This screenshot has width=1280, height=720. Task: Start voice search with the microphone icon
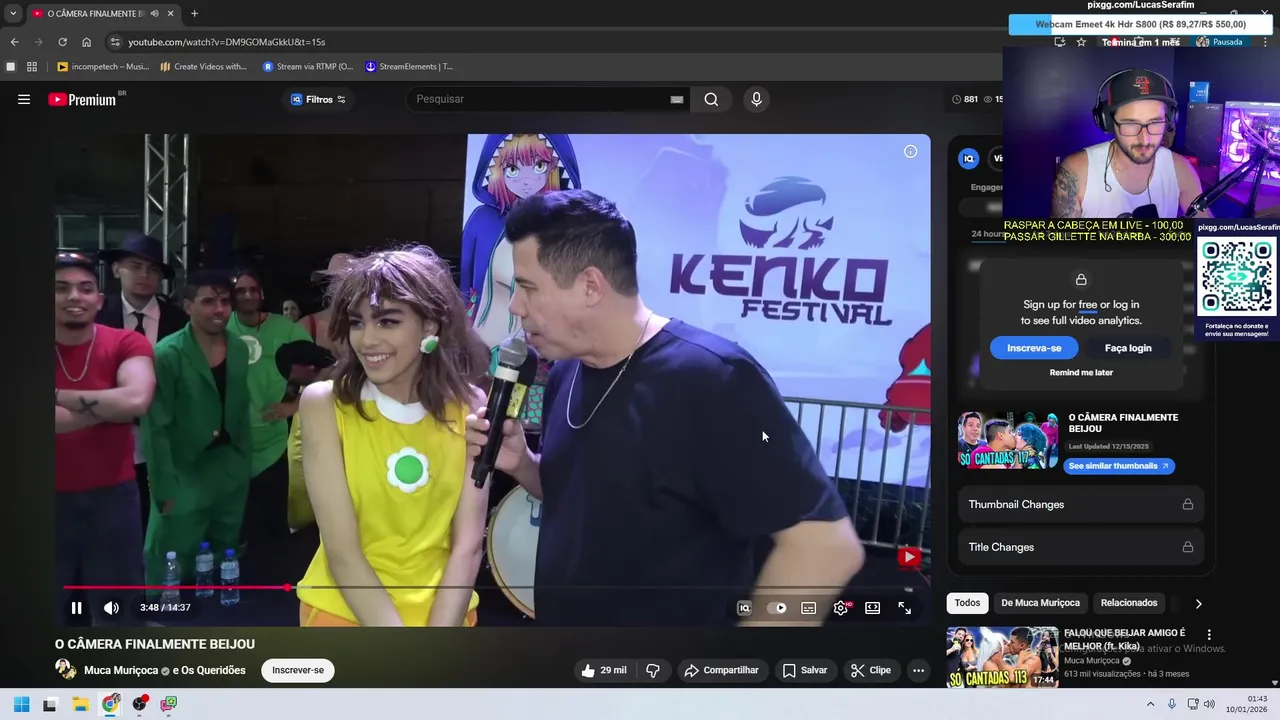tap(756, 99)
